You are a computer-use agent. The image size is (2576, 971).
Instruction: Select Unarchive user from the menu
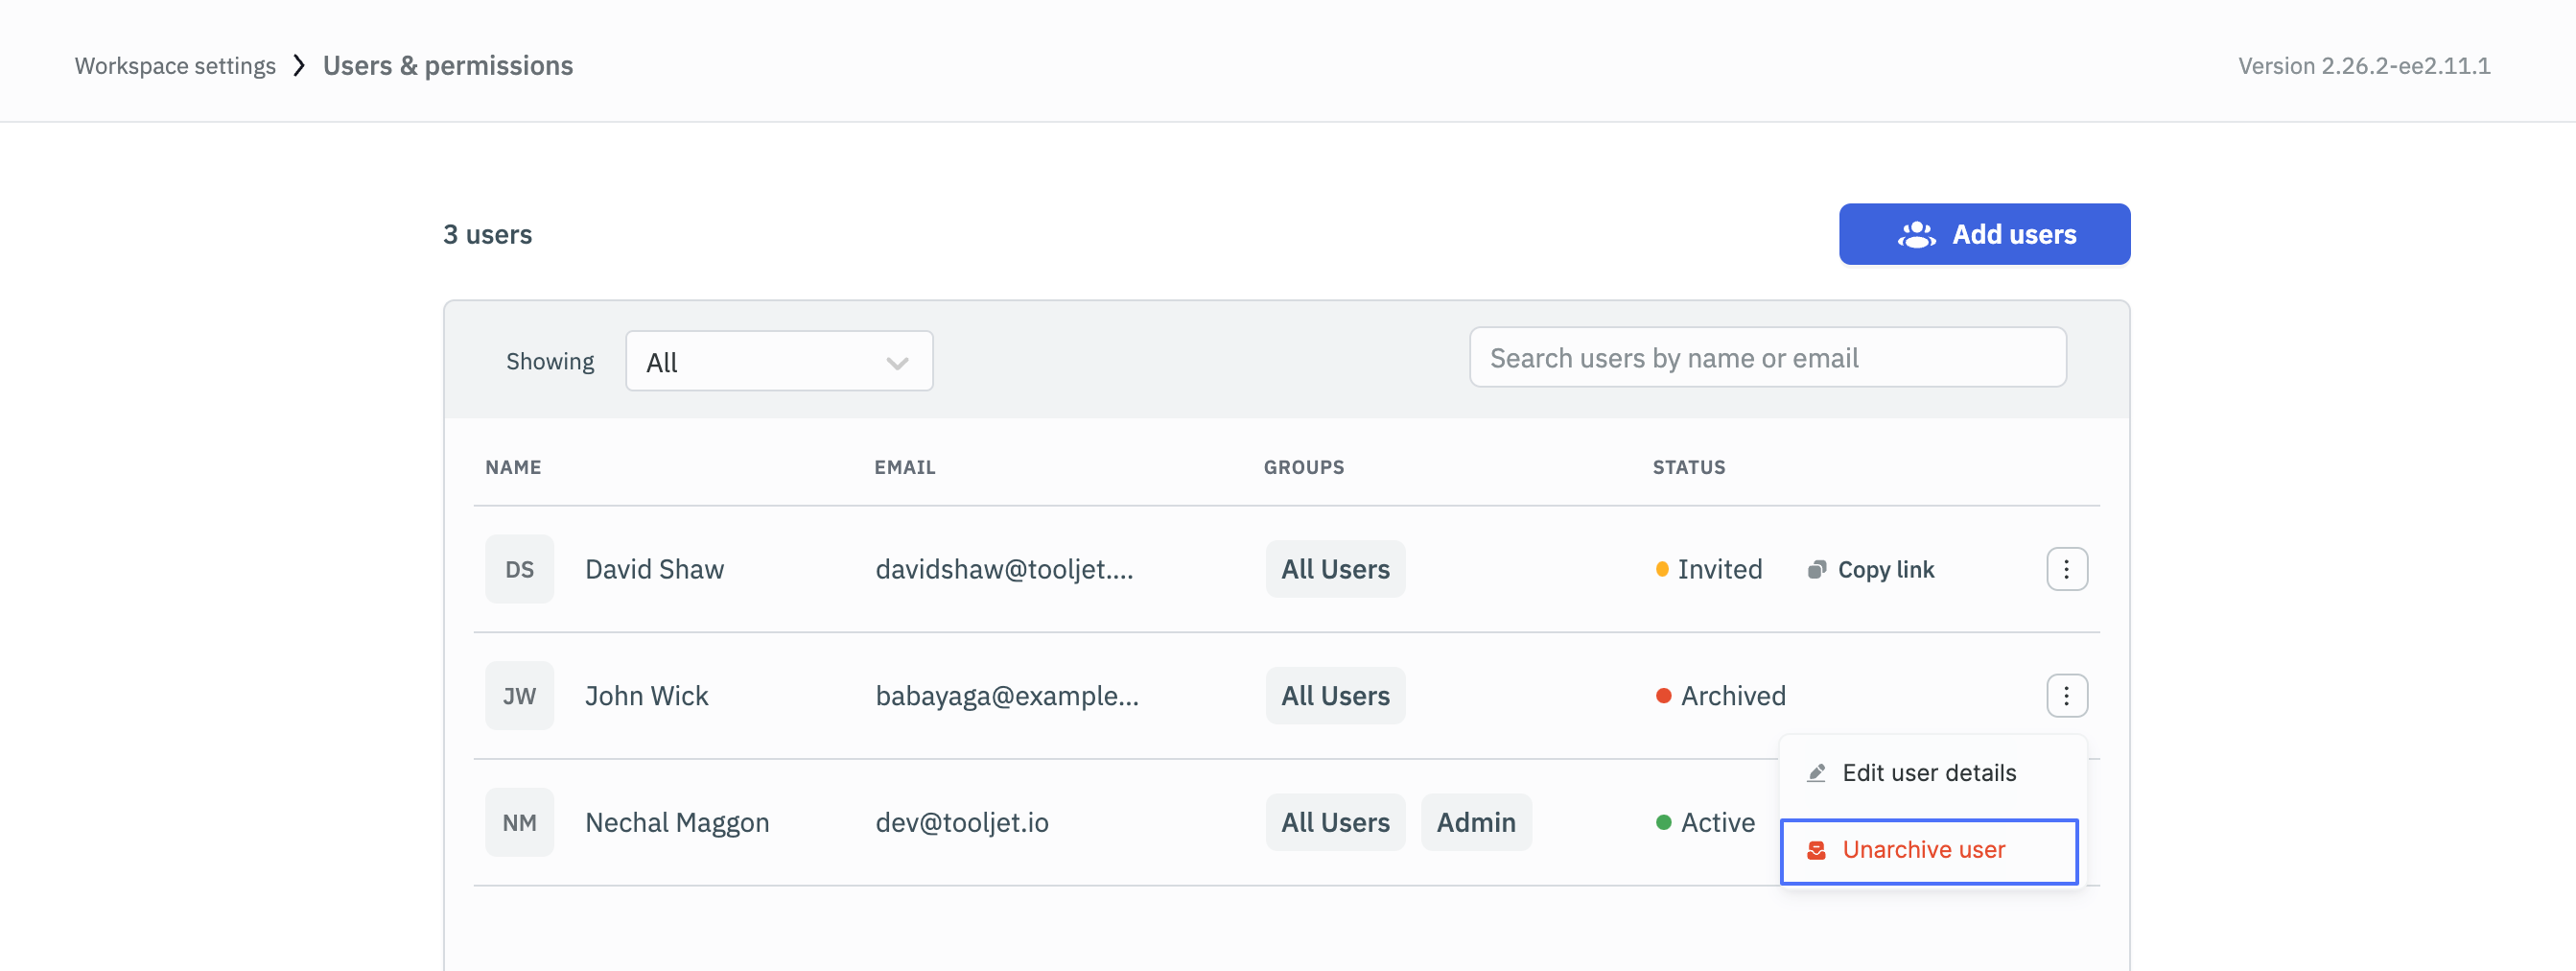pyautogui.click(x=1927, y=850)
